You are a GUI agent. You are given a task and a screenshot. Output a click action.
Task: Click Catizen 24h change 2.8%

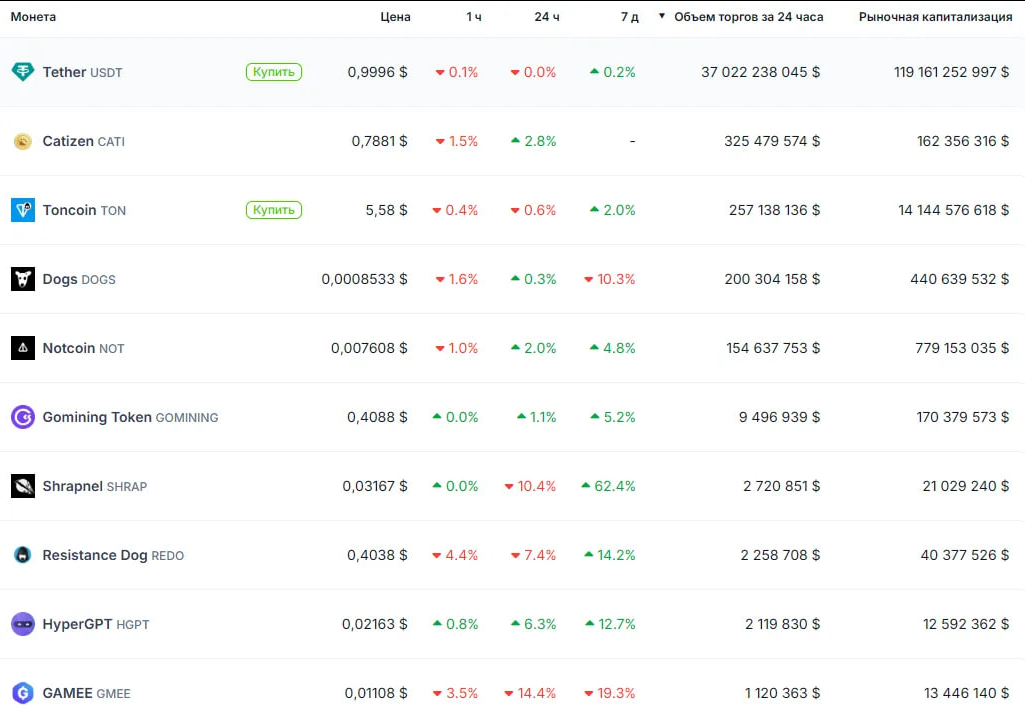(533, 141)
